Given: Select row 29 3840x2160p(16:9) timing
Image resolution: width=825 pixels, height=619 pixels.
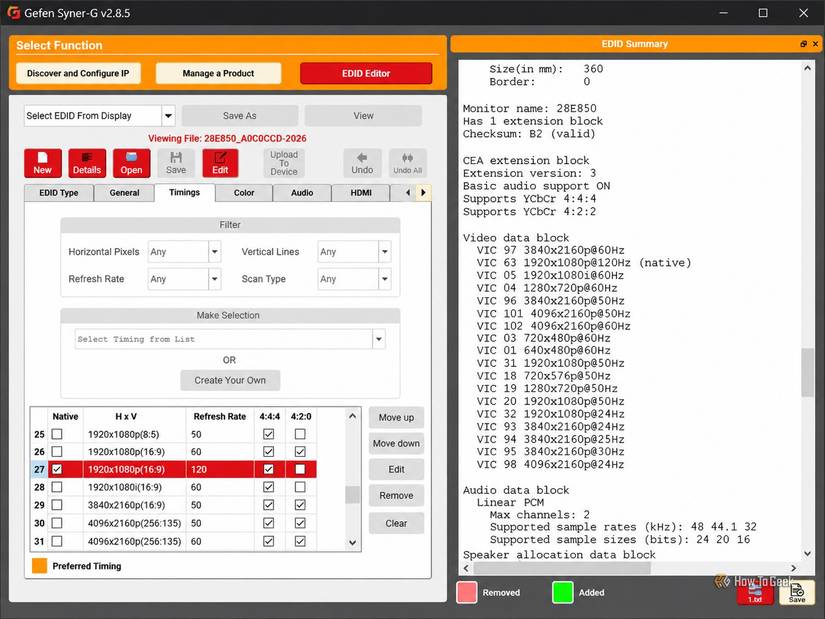Looking at the screenshot, I should (174, 505).
